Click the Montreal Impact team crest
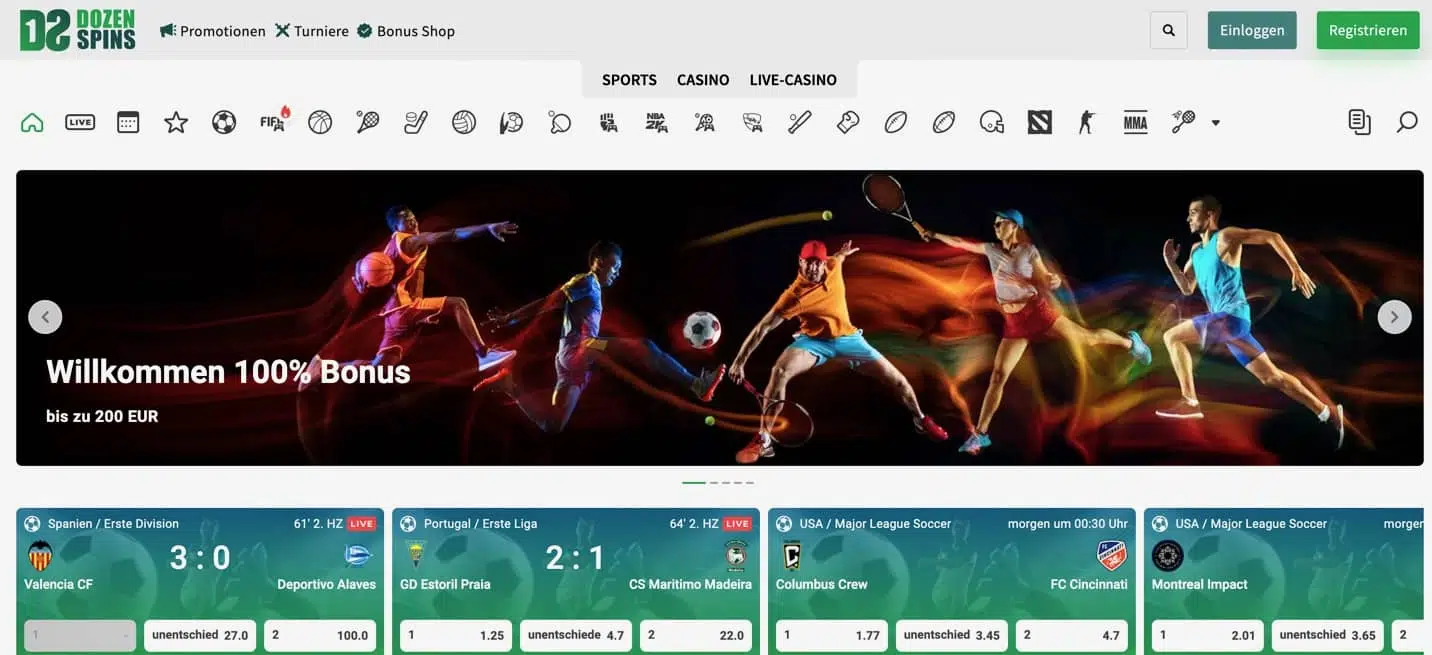Image resolution: width=1432 pixels, height=655 pixels. coord(1168,556)
